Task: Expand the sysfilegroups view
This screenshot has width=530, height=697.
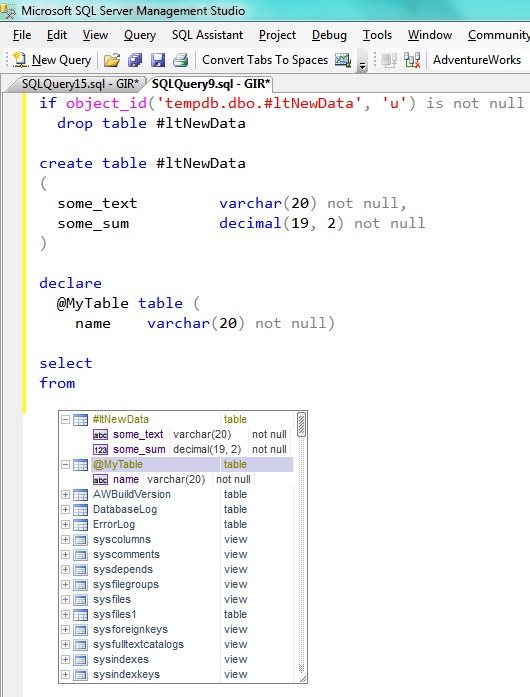Action: pyautogui.click(x=65, y=585)
